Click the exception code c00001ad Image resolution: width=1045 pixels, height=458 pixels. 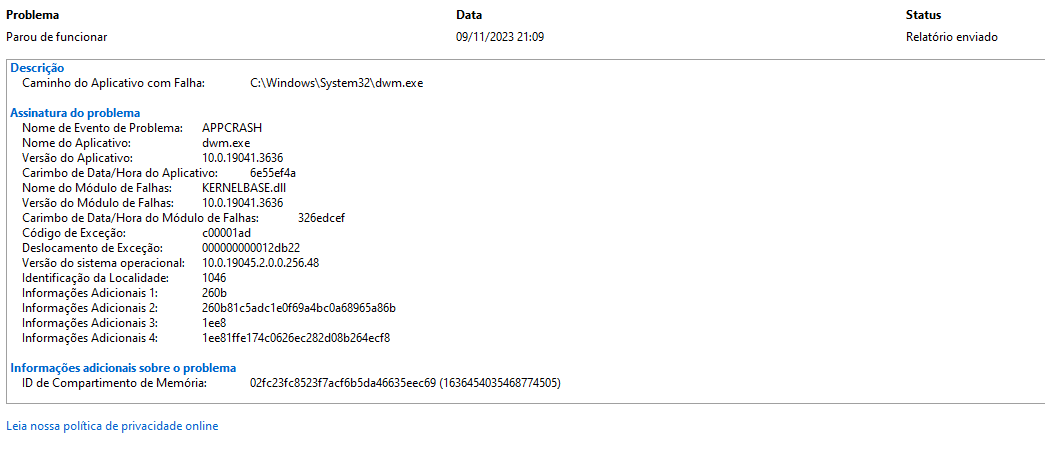[227, 233]
